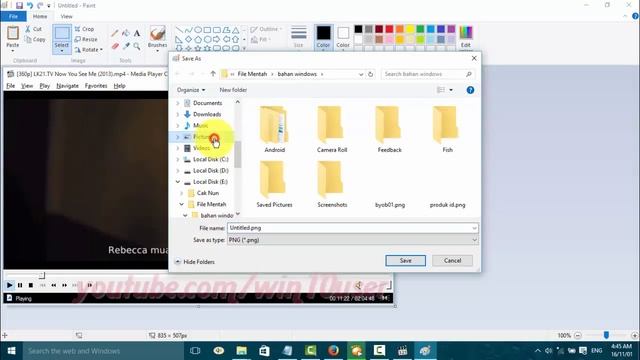The image size is (640, 360).
Task: Select the Pencil tool in Paint
Action: 115,33
